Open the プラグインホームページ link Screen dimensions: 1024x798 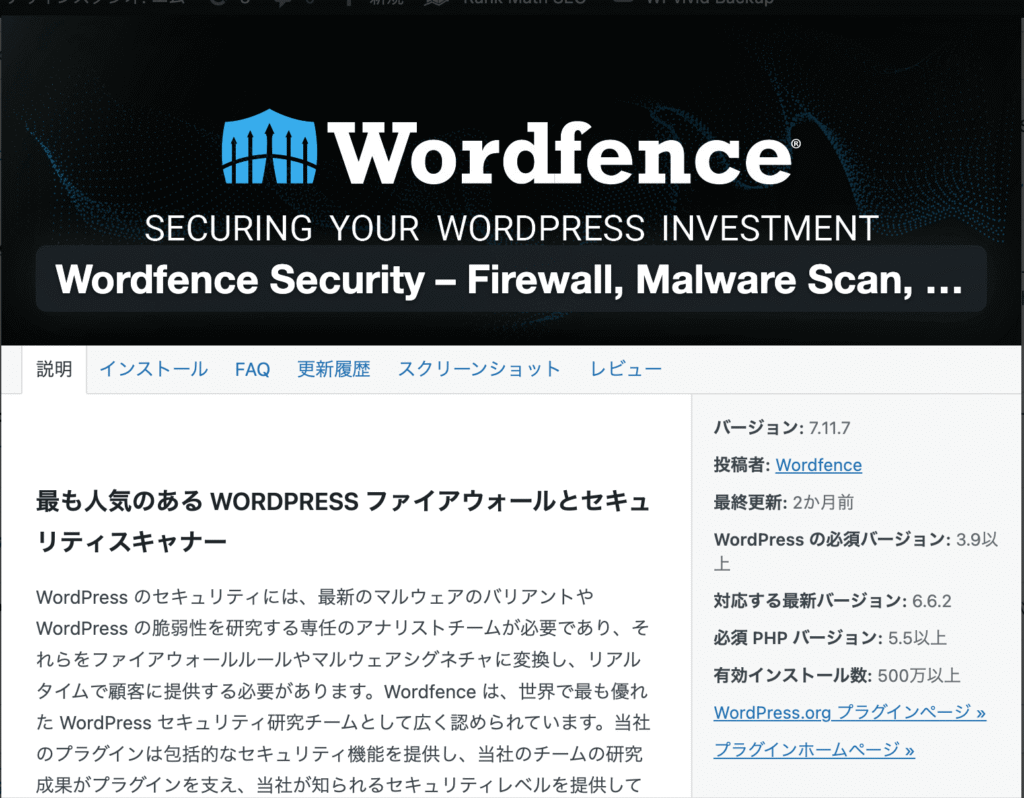click(814, 750)
